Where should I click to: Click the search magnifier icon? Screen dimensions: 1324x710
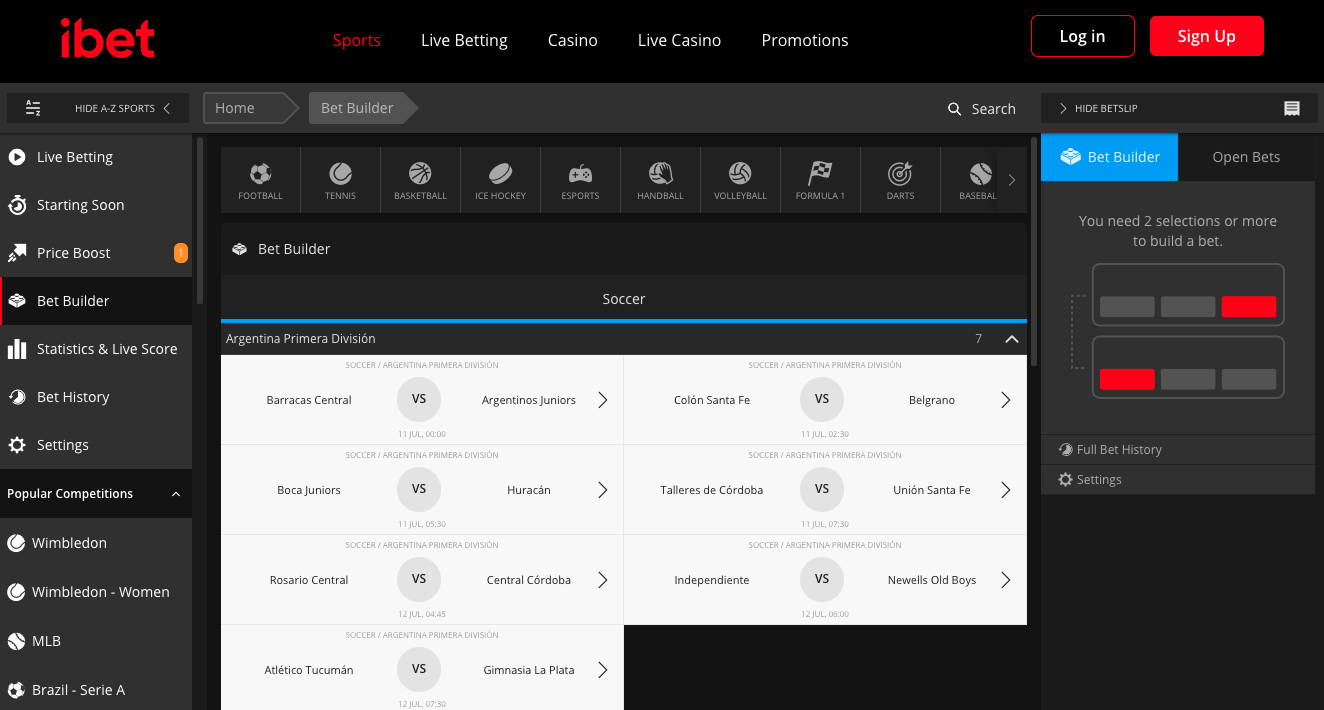pyautogui.click(x=954, y=109)
